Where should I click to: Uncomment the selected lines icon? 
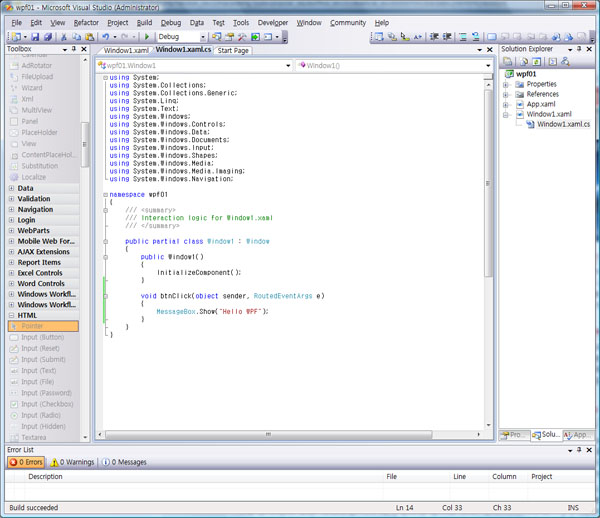point(476,37)
